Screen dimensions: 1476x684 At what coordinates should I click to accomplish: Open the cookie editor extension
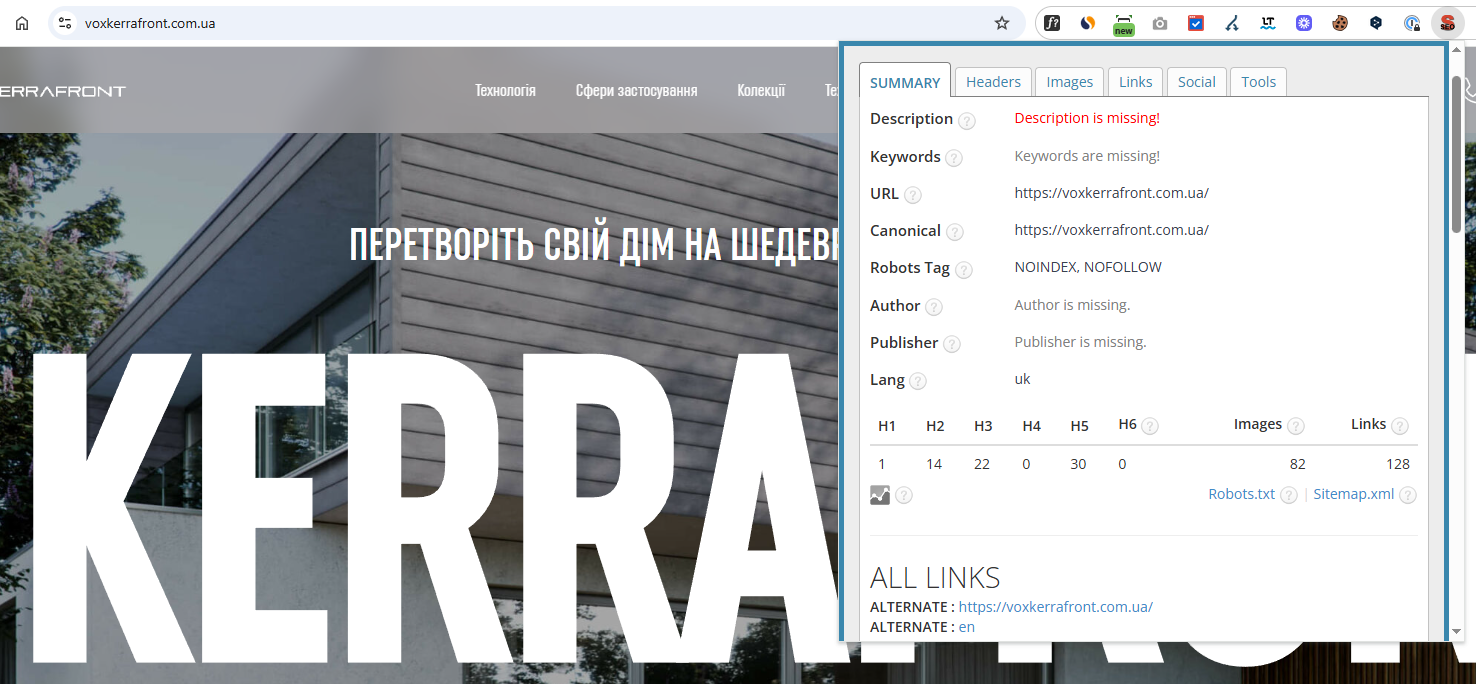(x=1340, y=23)
